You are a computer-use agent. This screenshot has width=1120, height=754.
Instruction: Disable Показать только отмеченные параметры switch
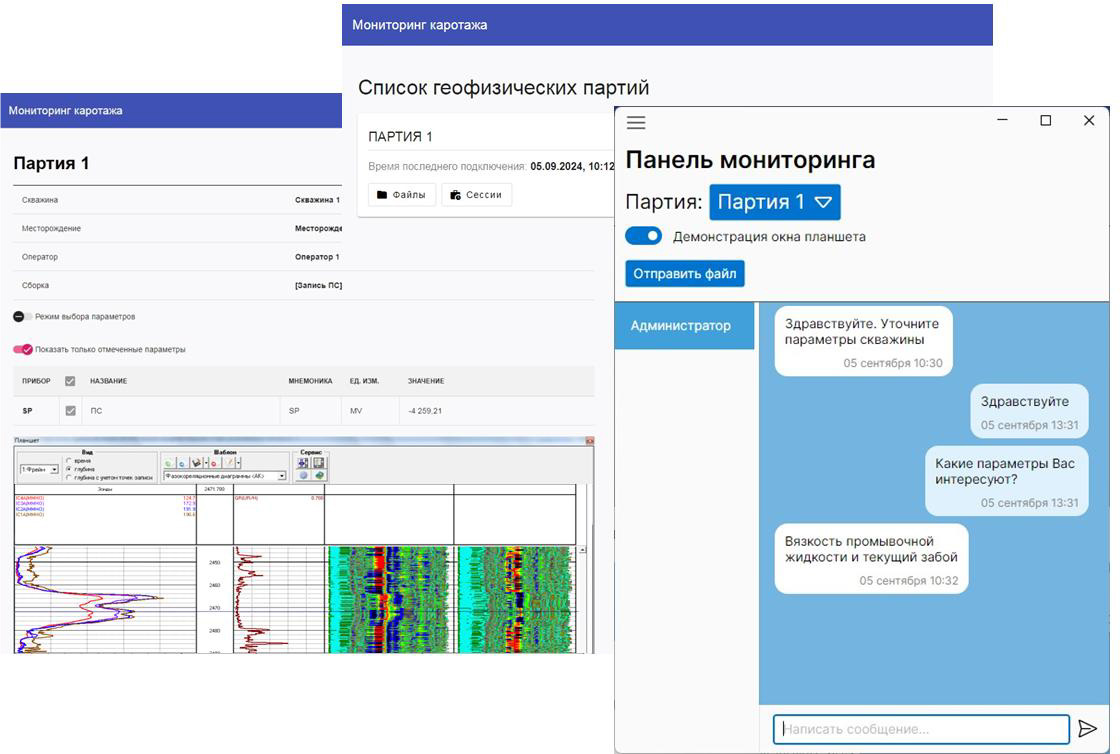tap(22, 350)
